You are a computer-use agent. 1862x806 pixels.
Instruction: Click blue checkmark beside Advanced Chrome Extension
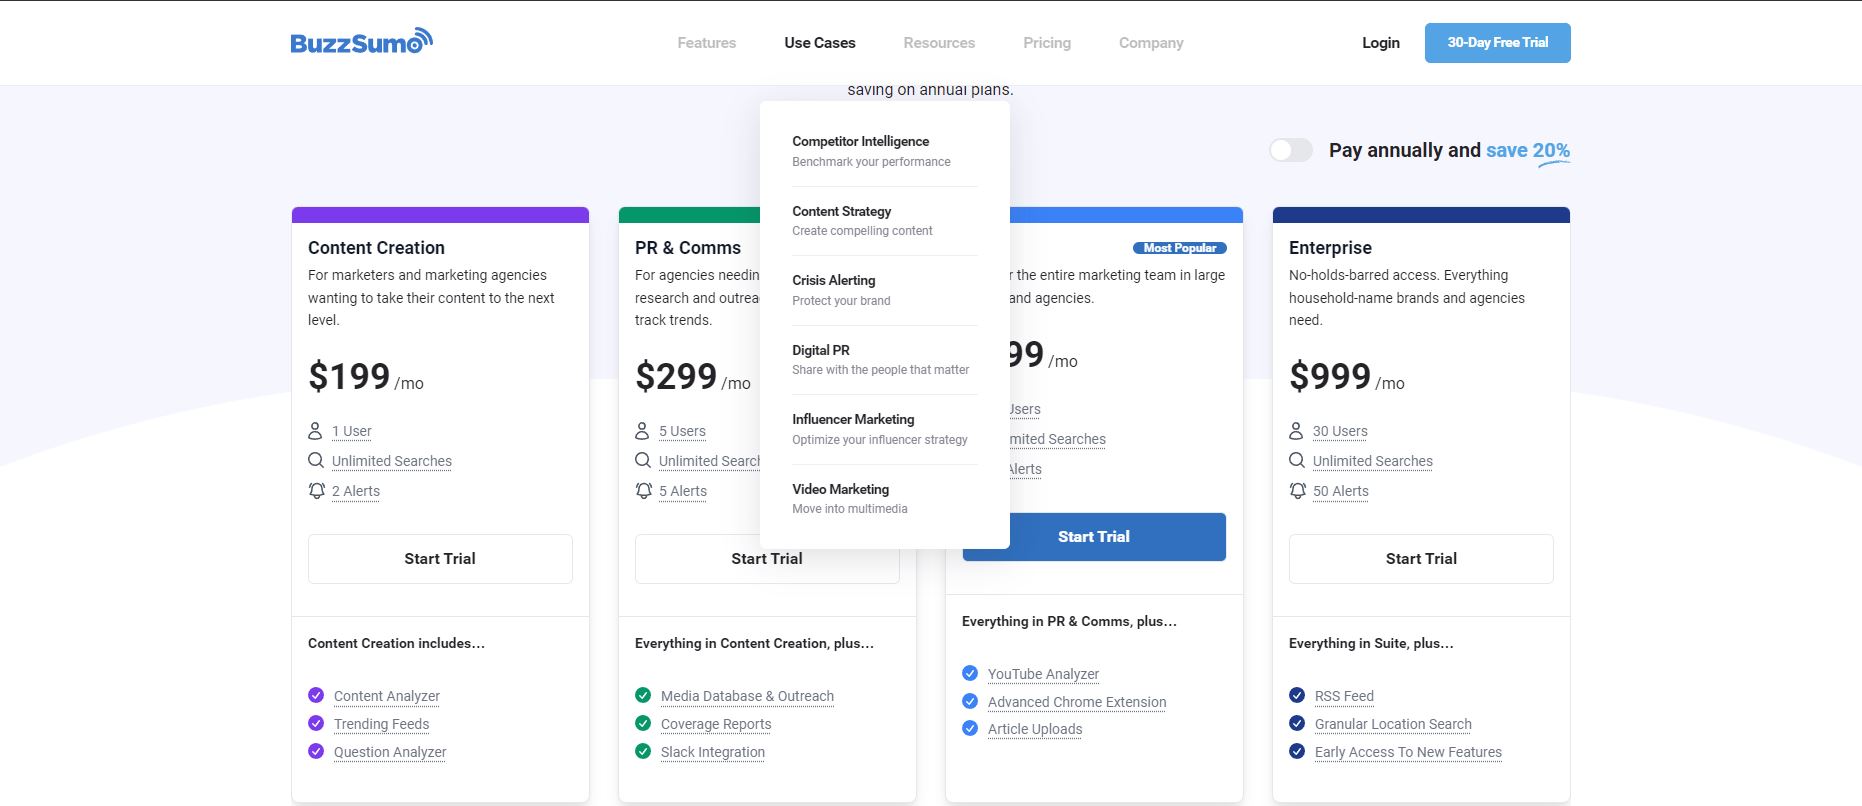[x=970, y=701]
